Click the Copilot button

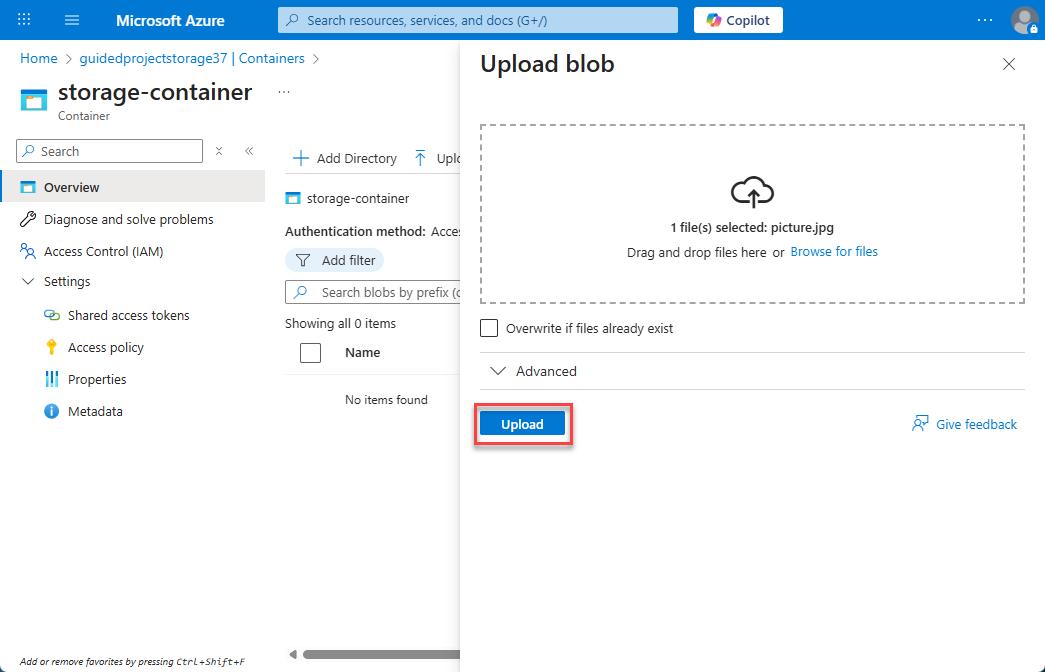point(738,20)
